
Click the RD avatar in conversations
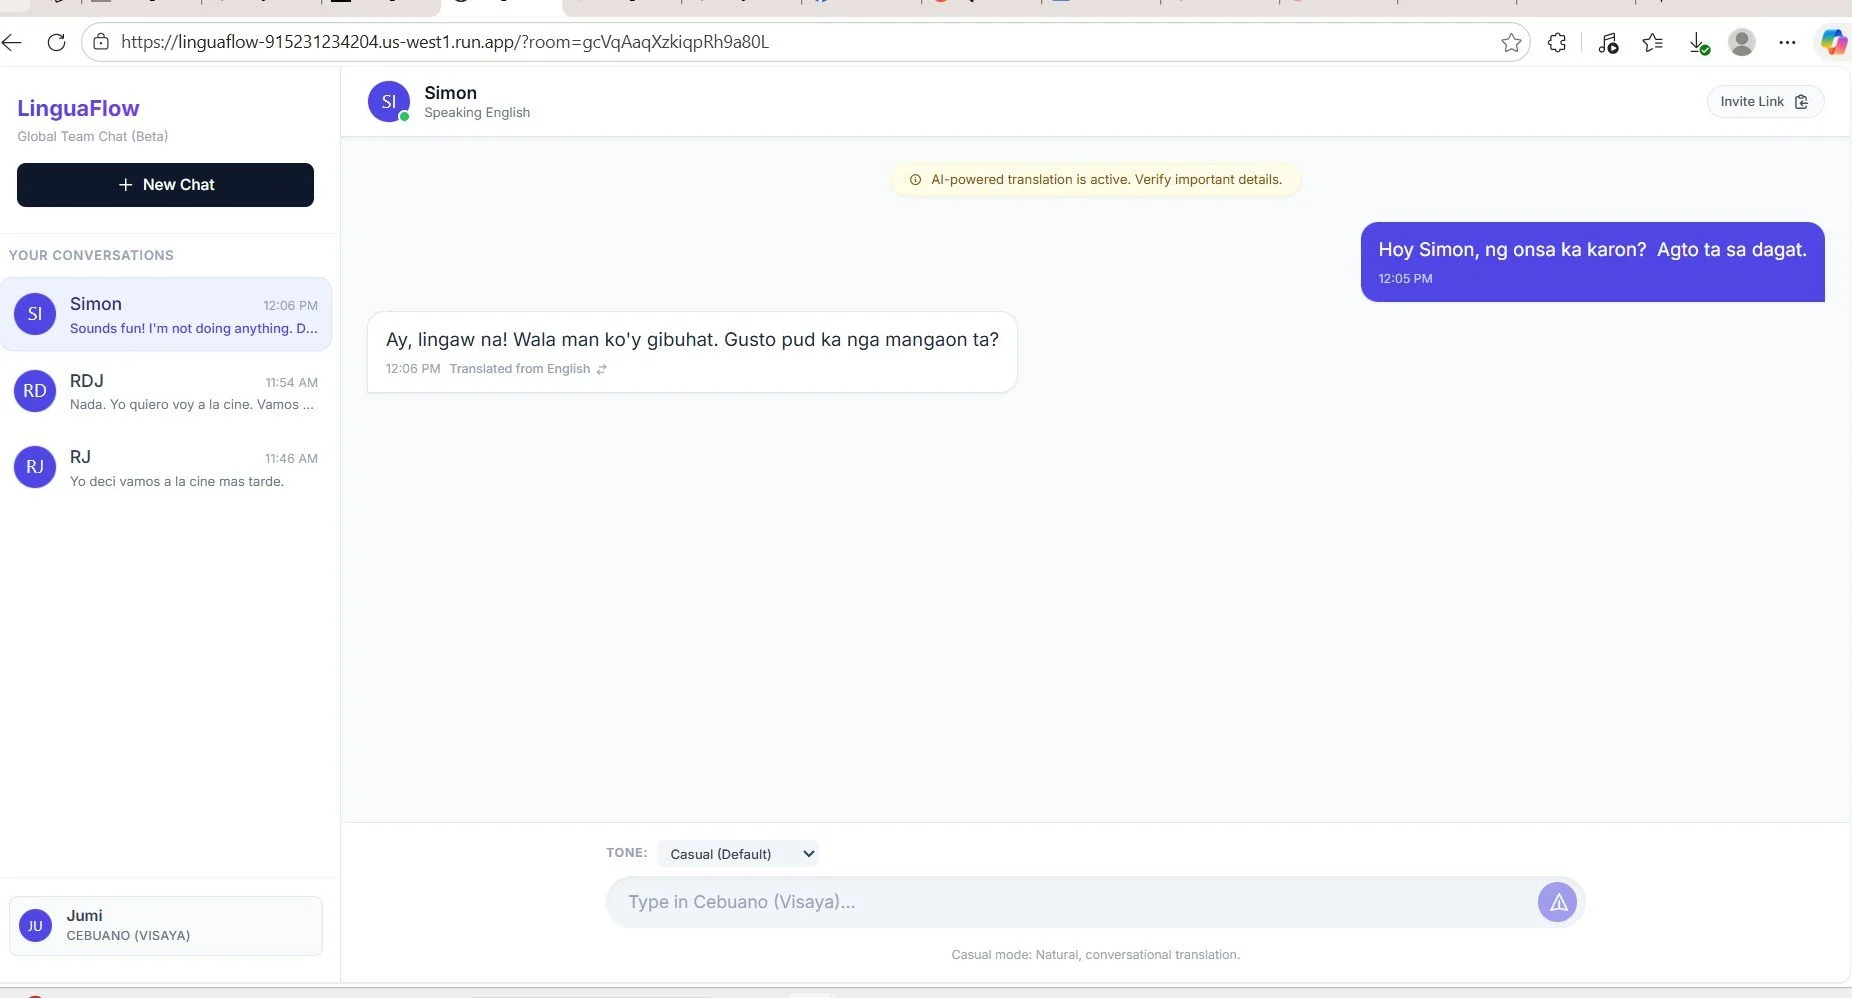pos(35,391)
